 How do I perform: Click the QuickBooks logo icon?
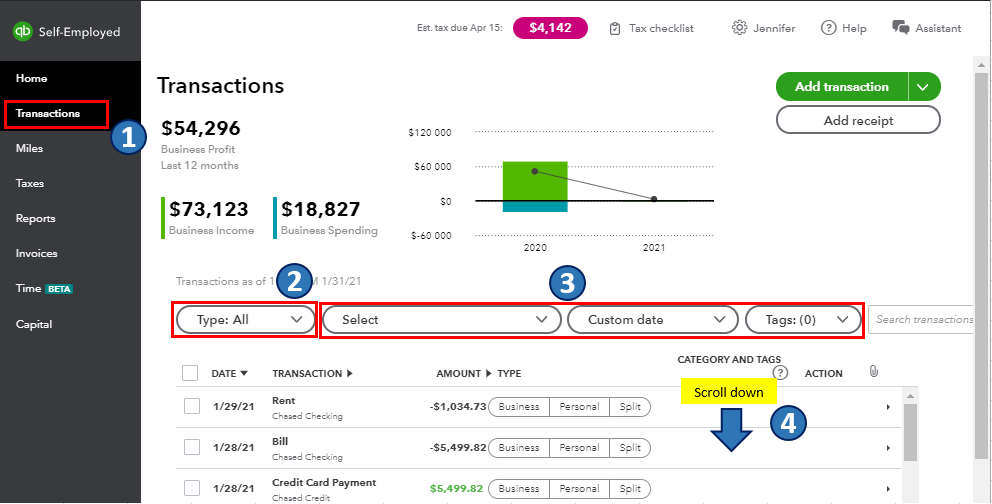(x=22, y=32)
